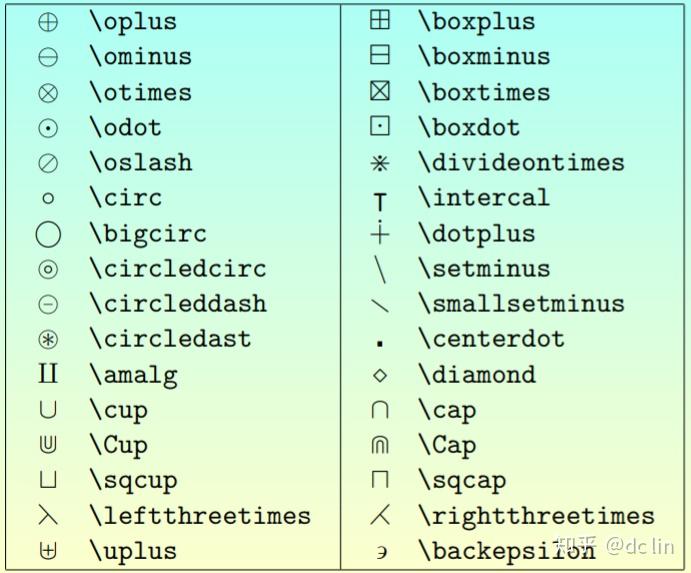Click the circled asterisk symbol
This screenshot has height=573, width=691.
[x=48, y=340]
